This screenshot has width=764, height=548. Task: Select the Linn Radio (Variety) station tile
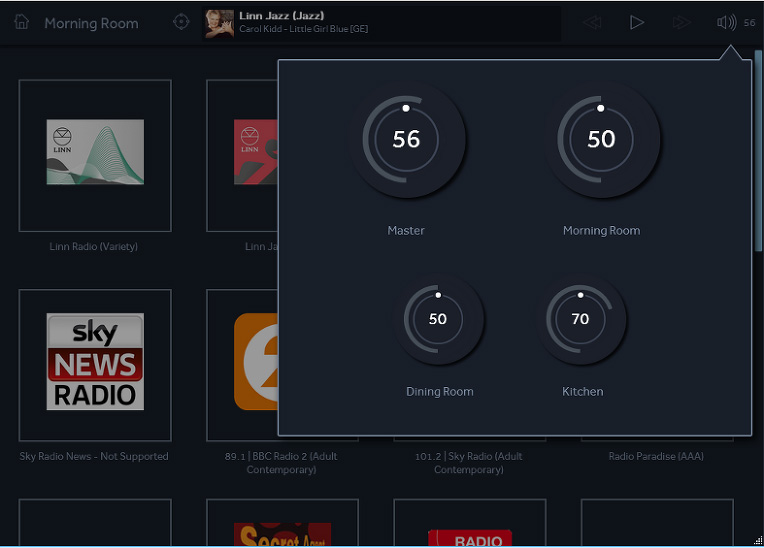pyautogui.click(x=95, y=155)
